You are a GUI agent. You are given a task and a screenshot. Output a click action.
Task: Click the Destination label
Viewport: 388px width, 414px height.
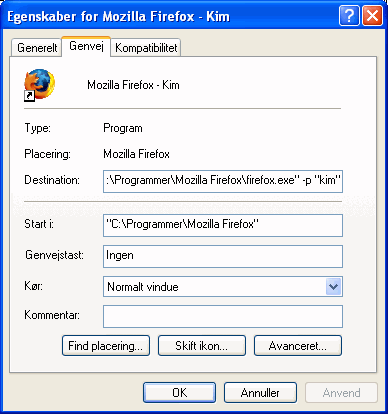pos(52,180)
